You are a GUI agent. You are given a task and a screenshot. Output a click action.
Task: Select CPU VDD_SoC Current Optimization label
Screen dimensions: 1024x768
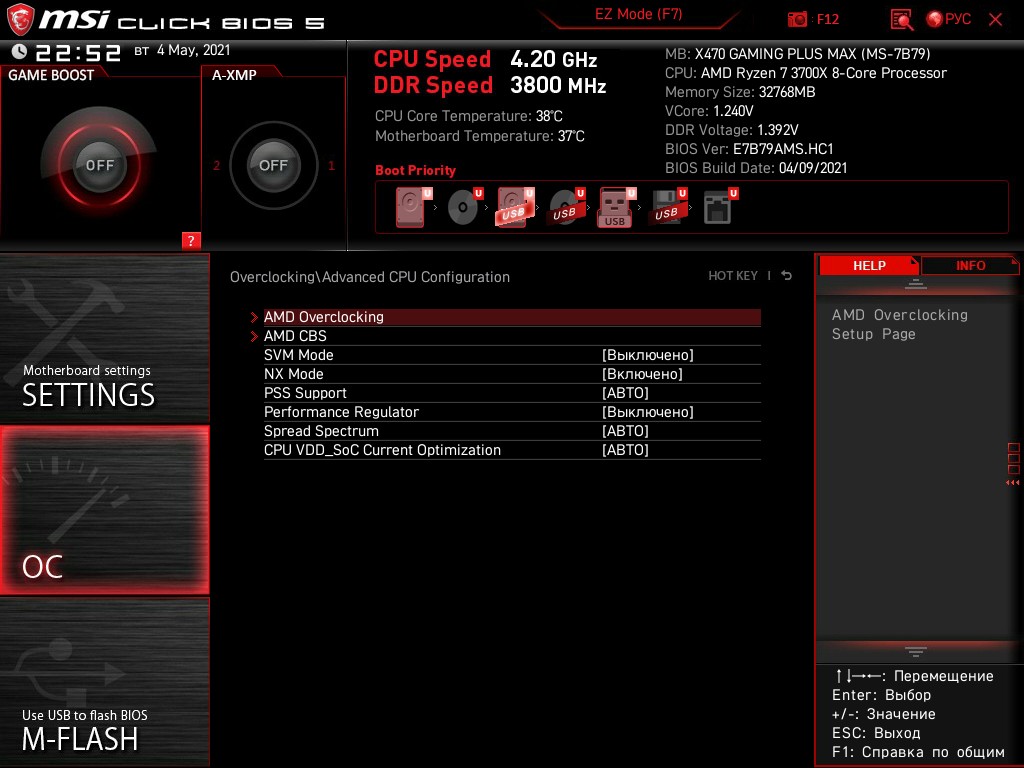tap(382, 449)
